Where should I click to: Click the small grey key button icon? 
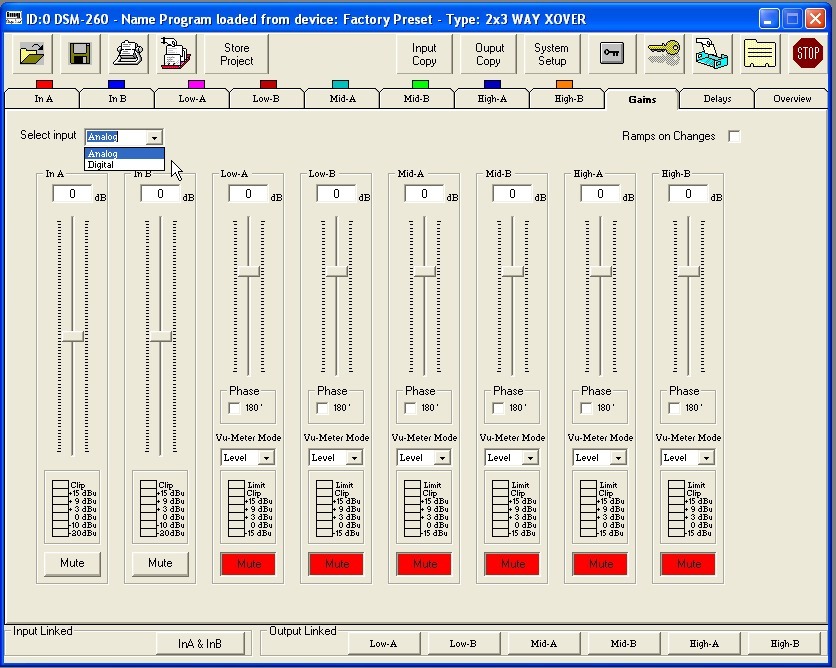pyautogui.click(x=612, y=54)
